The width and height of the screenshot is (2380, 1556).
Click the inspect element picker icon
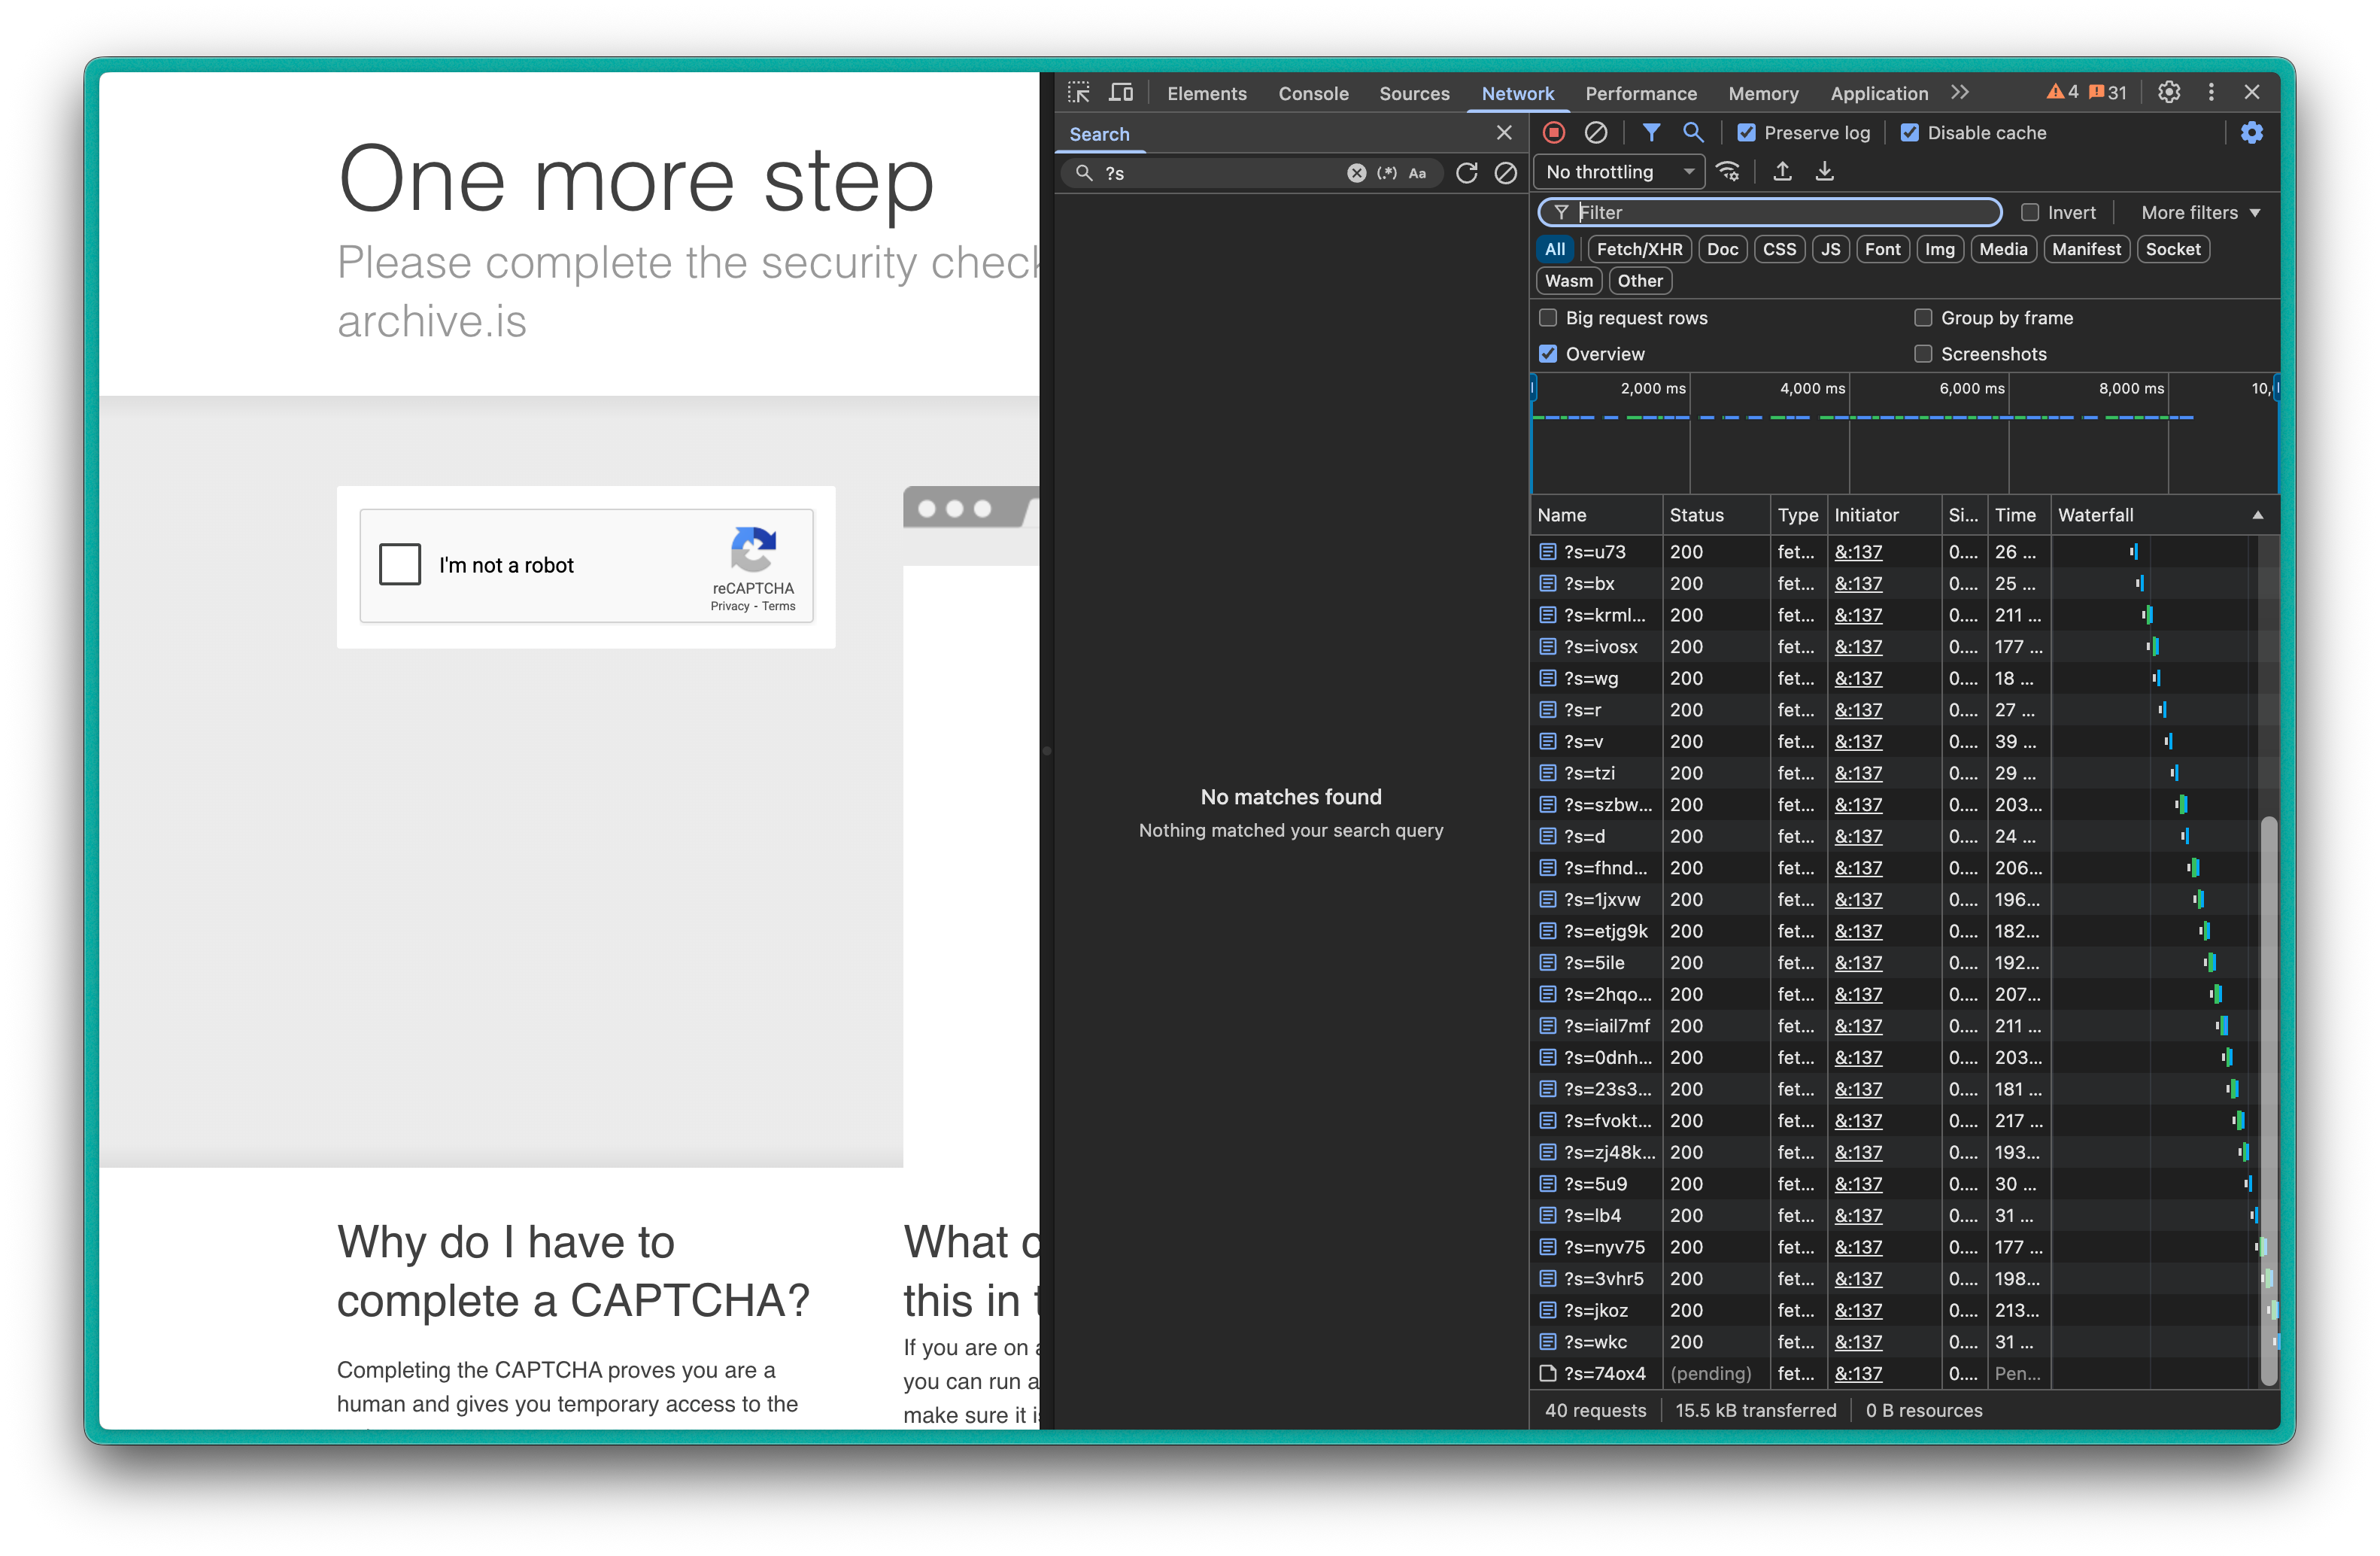click(1078, 92)
